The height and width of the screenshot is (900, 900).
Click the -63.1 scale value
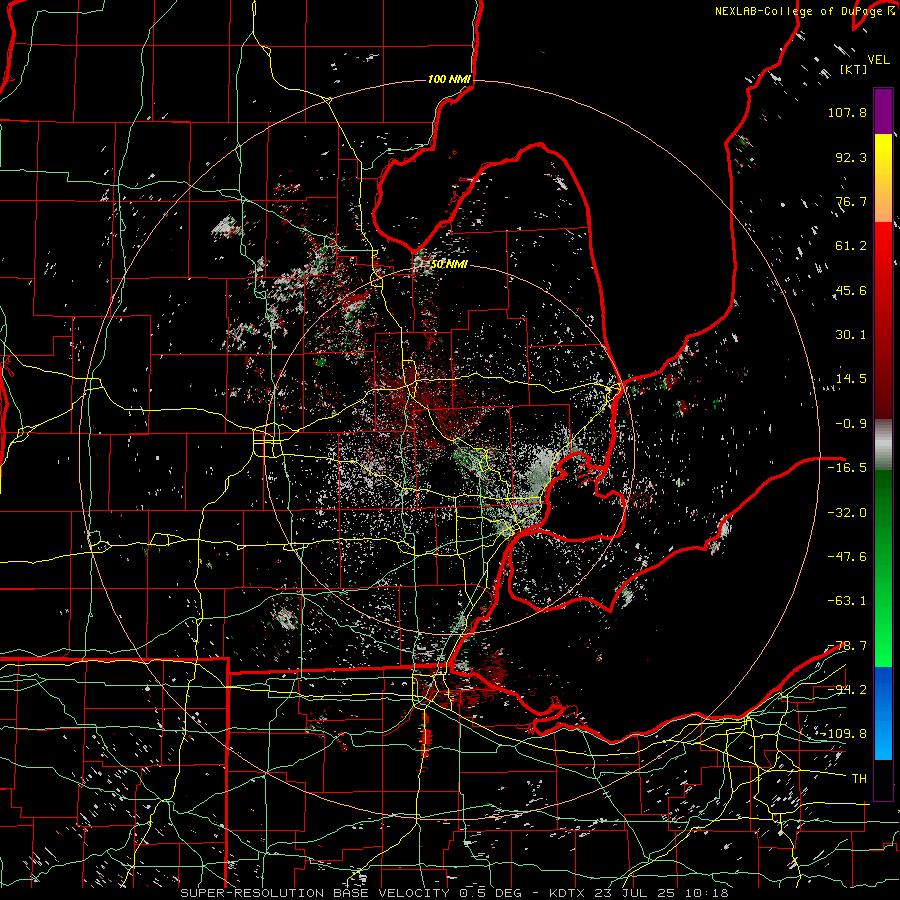pyautogui.click(x=847, y=601)
